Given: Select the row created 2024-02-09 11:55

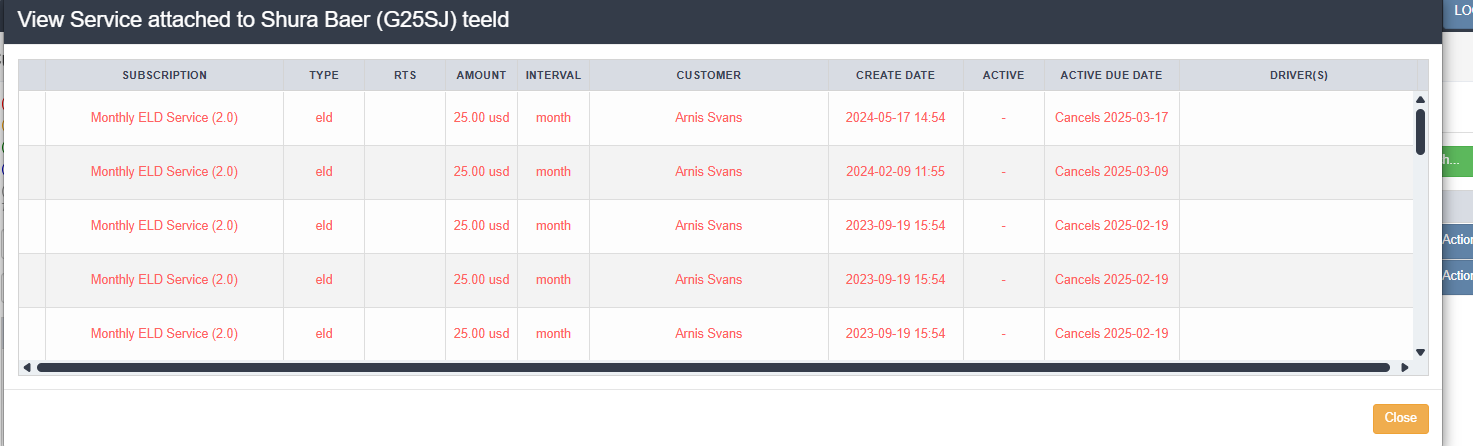Looking at the screenshot, I should click(895, 172).
